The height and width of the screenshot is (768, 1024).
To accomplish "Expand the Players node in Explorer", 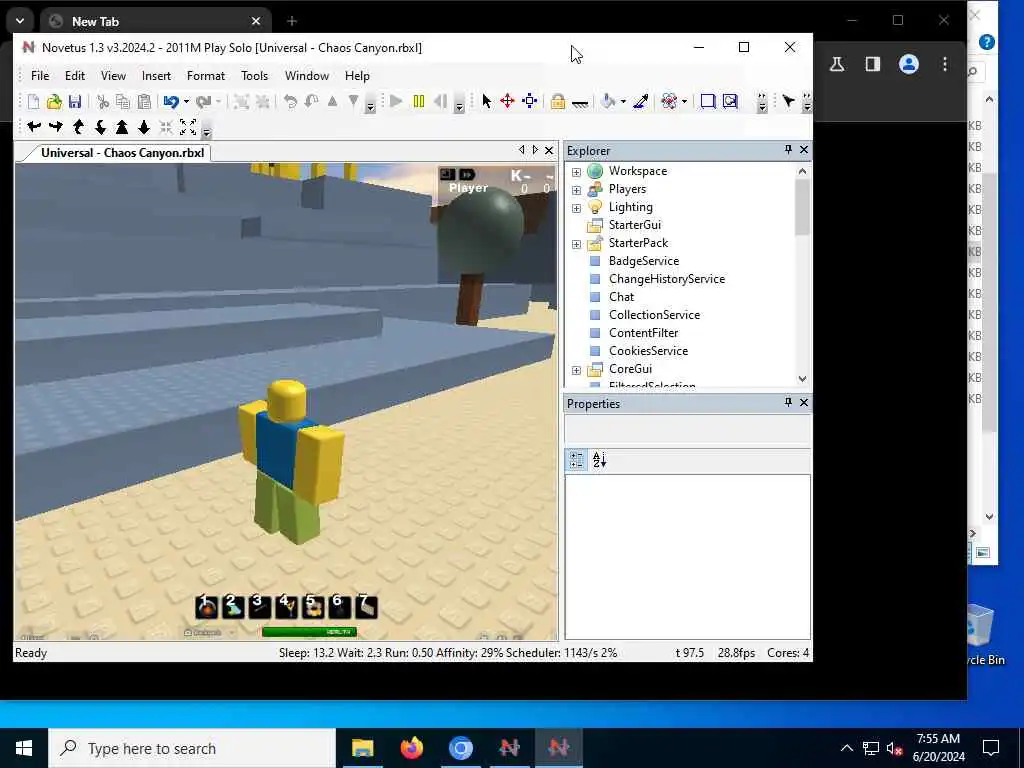I will click(x=576, y=190).
